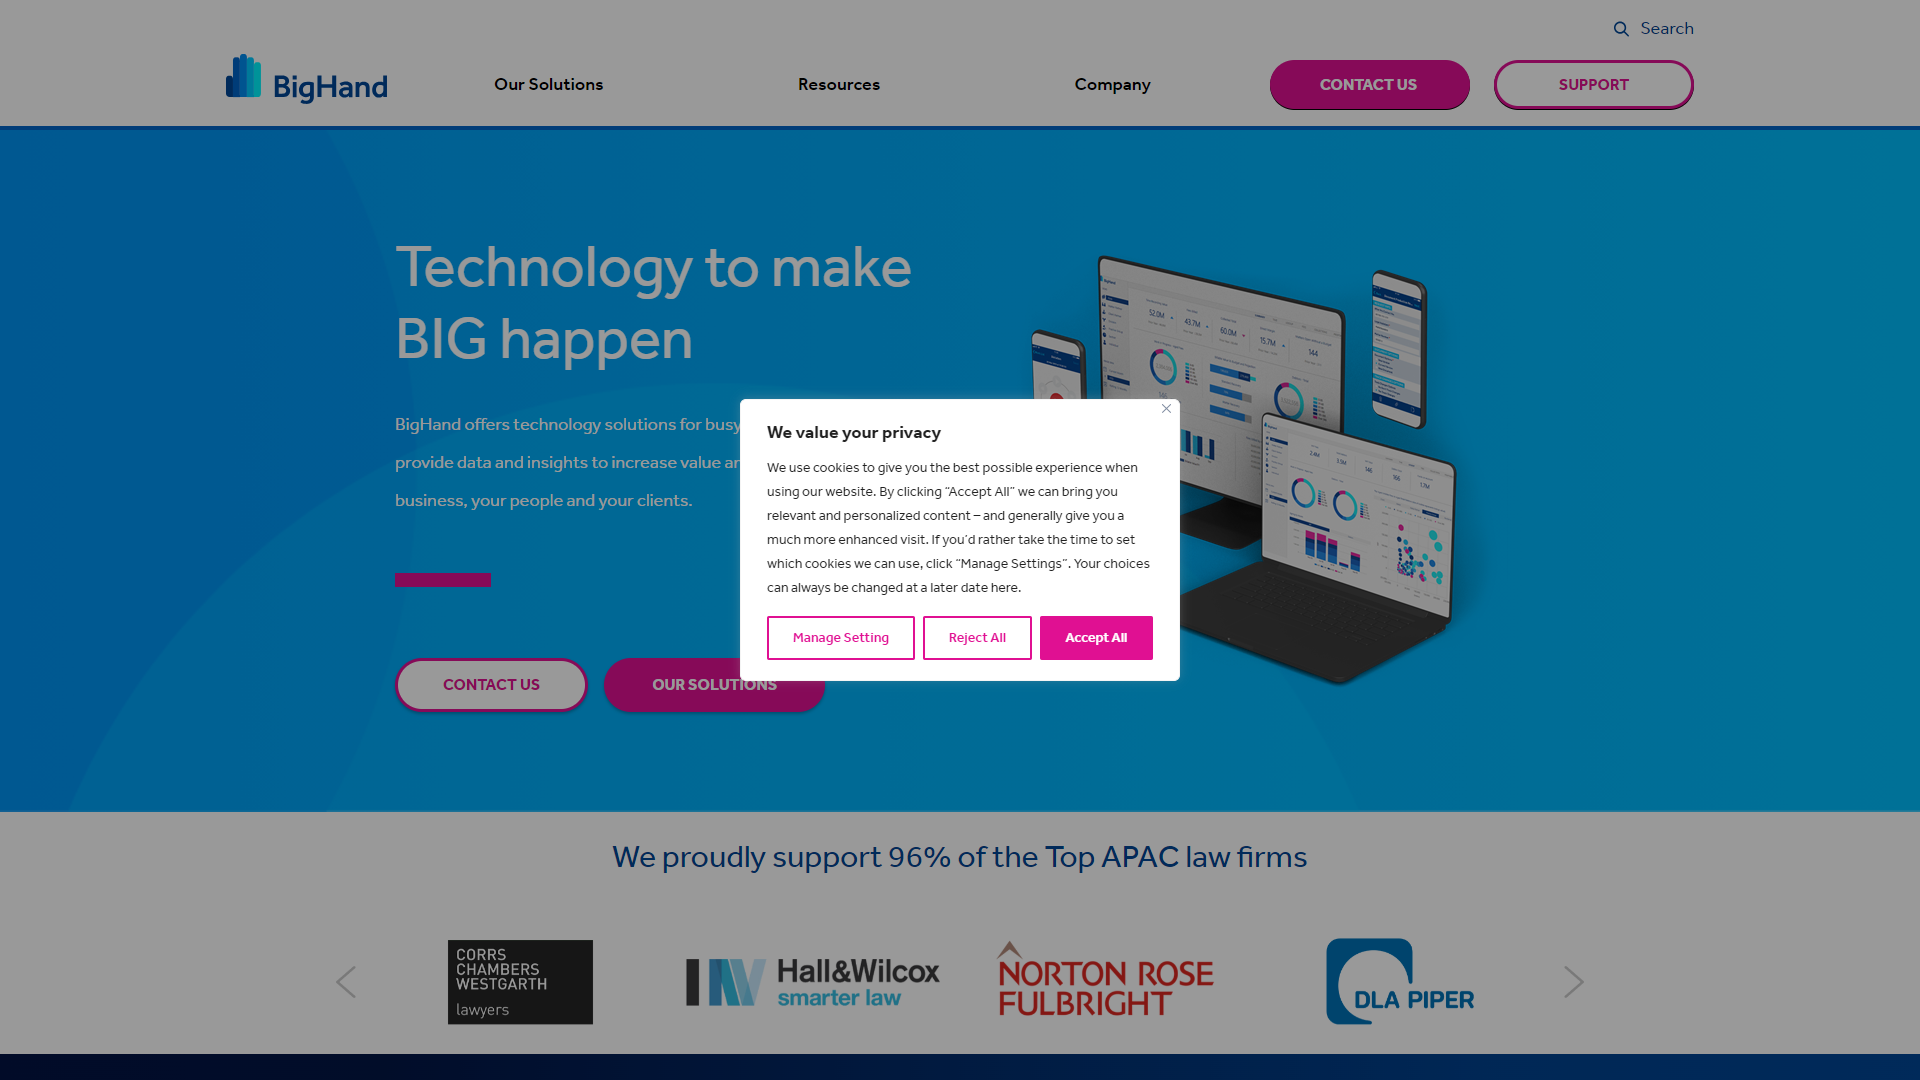Expand the Our Solutions menu
This screenshot has width=1920, height=1080.
pyautogui.click(x=549, y=84)
